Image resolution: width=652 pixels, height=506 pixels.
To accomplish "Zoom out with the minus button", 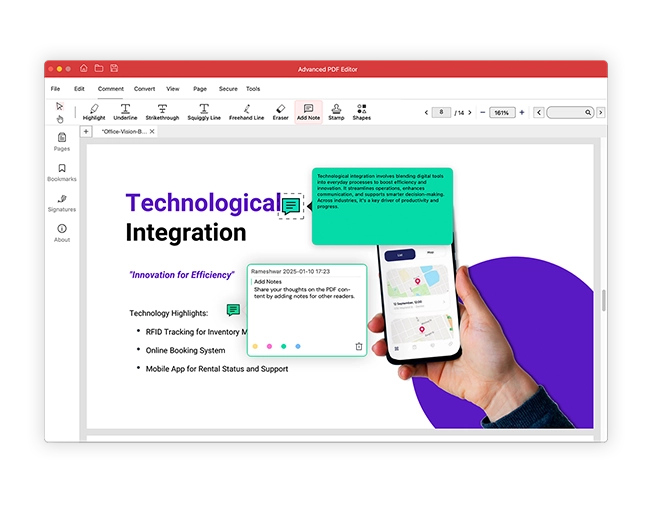I will (x=482, y=112).
